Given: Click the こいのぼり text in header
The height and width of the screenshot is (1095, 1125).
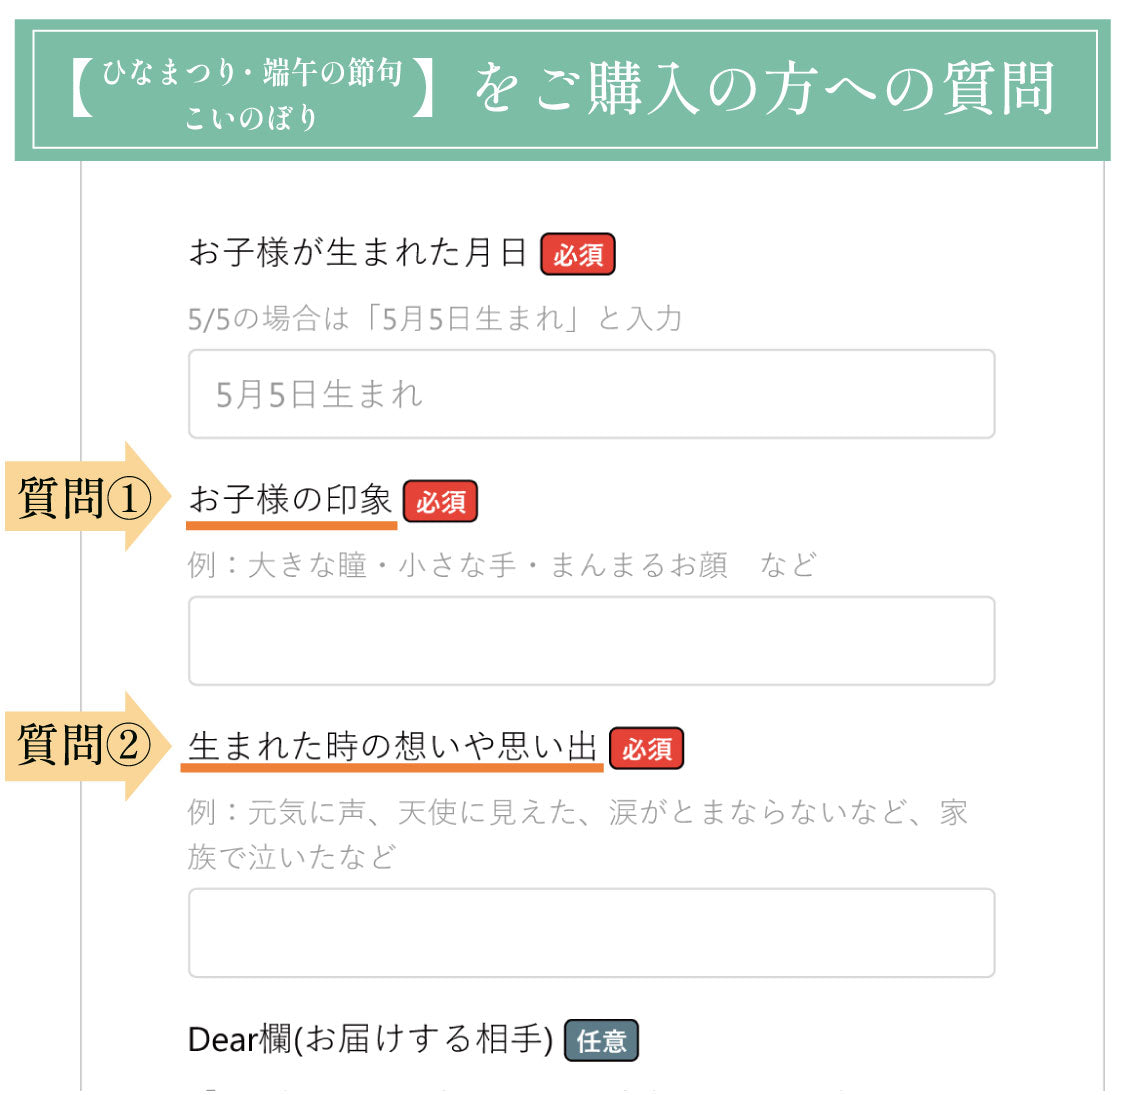Looking at the screenshot, I should 251,118.
